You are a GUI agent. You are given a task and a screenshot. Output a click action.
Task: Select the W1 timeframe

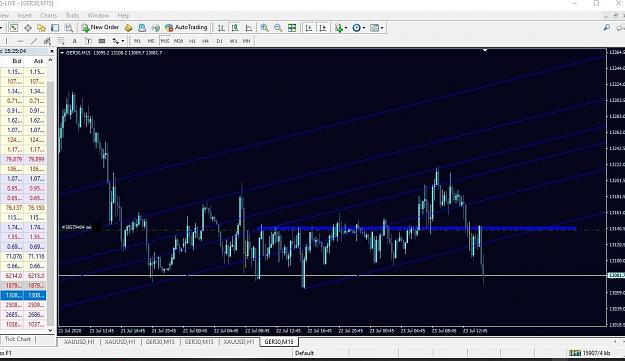(233, 41)
